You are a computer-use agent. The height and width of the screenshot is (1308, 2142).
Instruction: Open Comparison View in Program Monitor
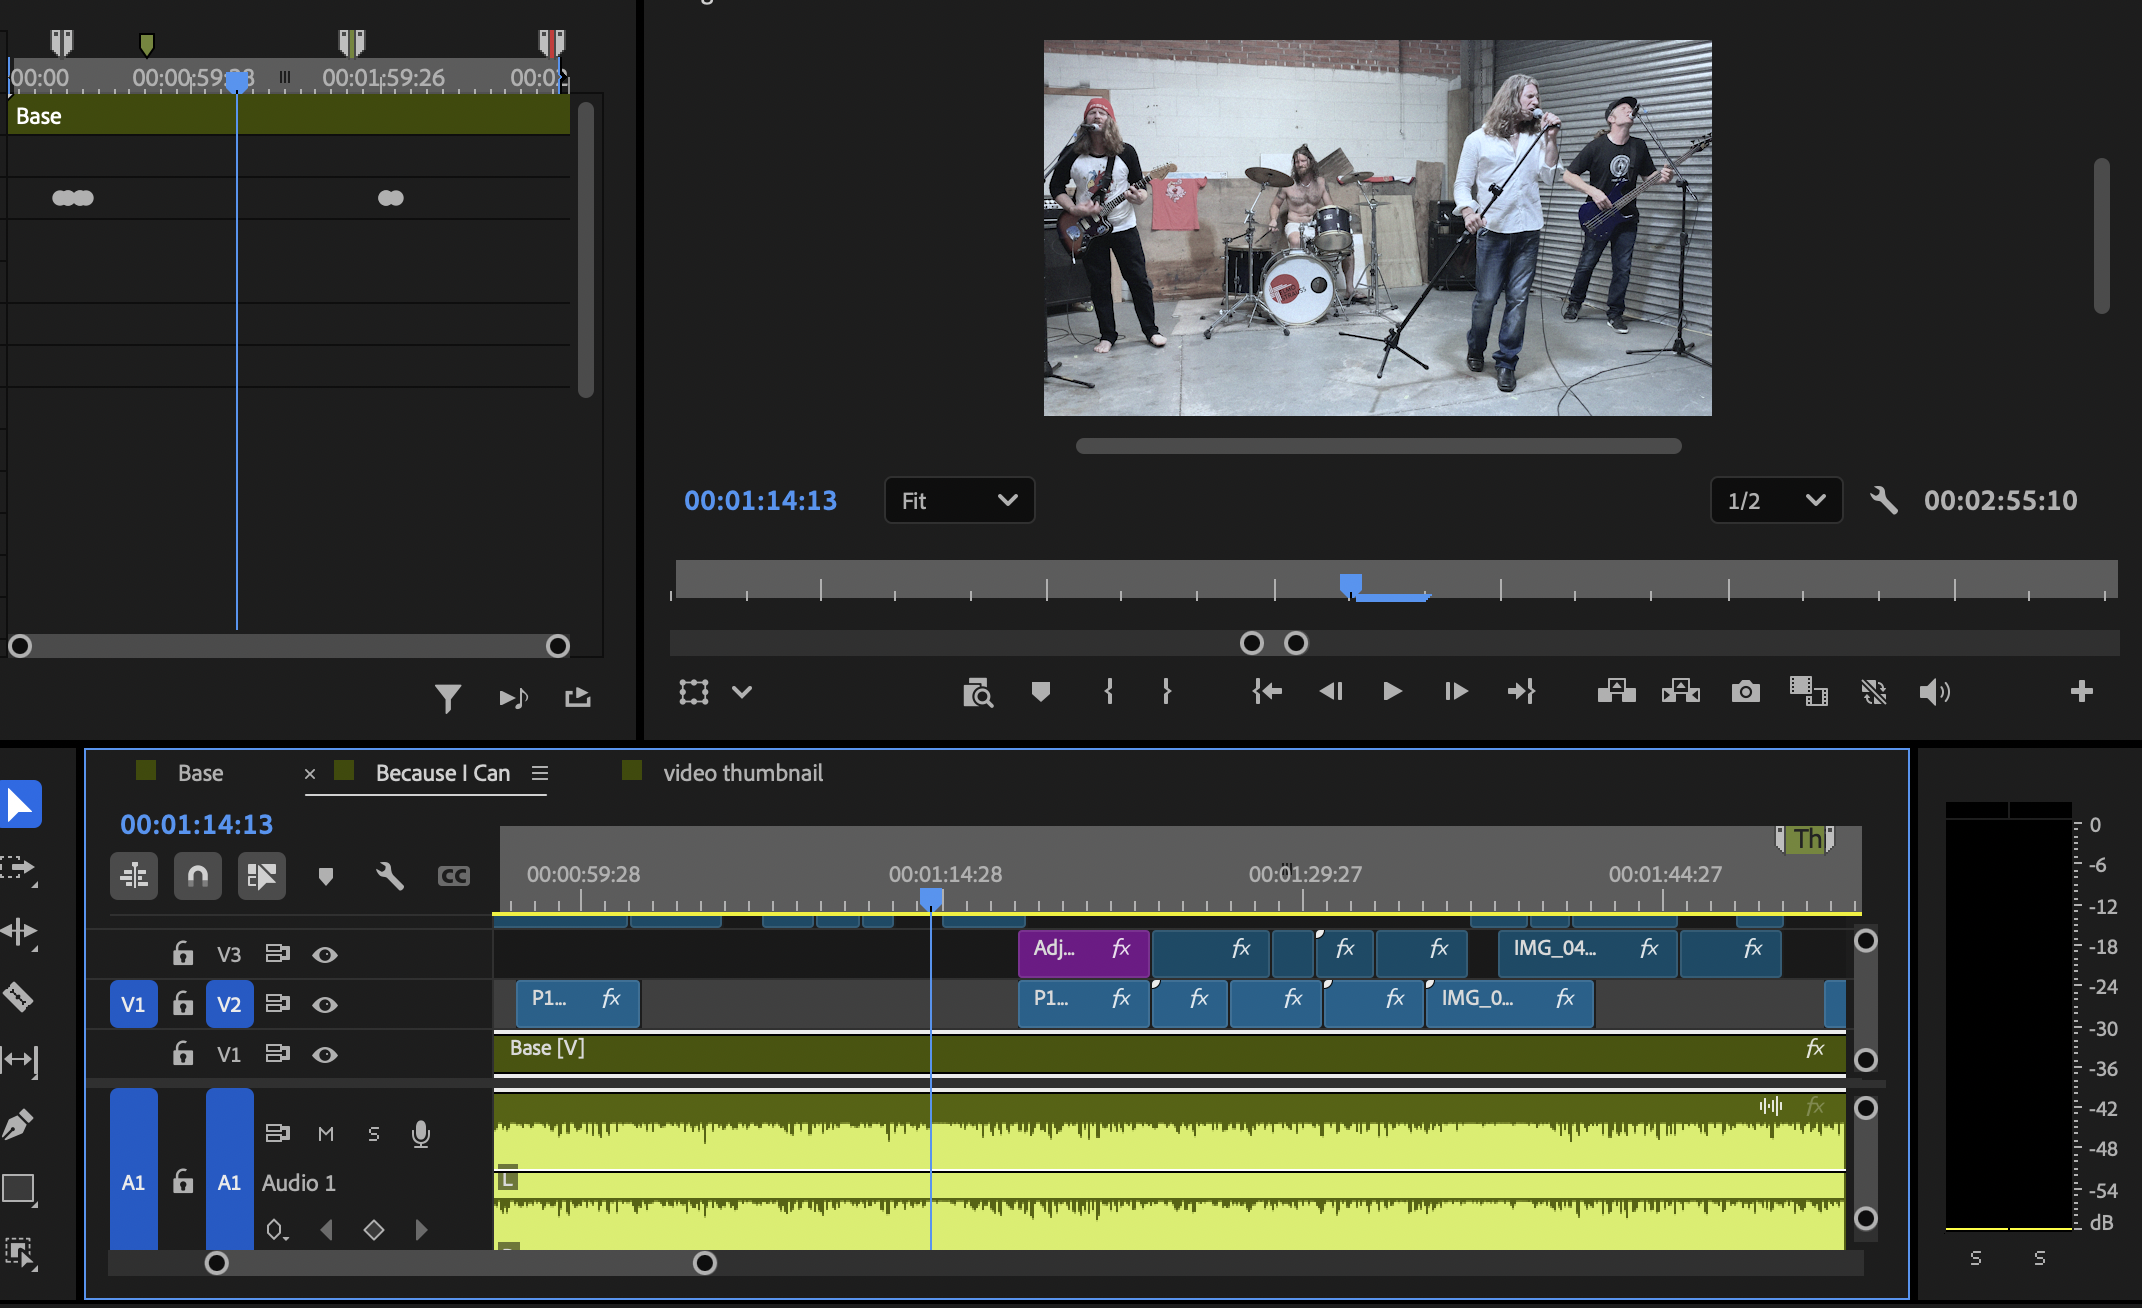(x=1809, y=691)
